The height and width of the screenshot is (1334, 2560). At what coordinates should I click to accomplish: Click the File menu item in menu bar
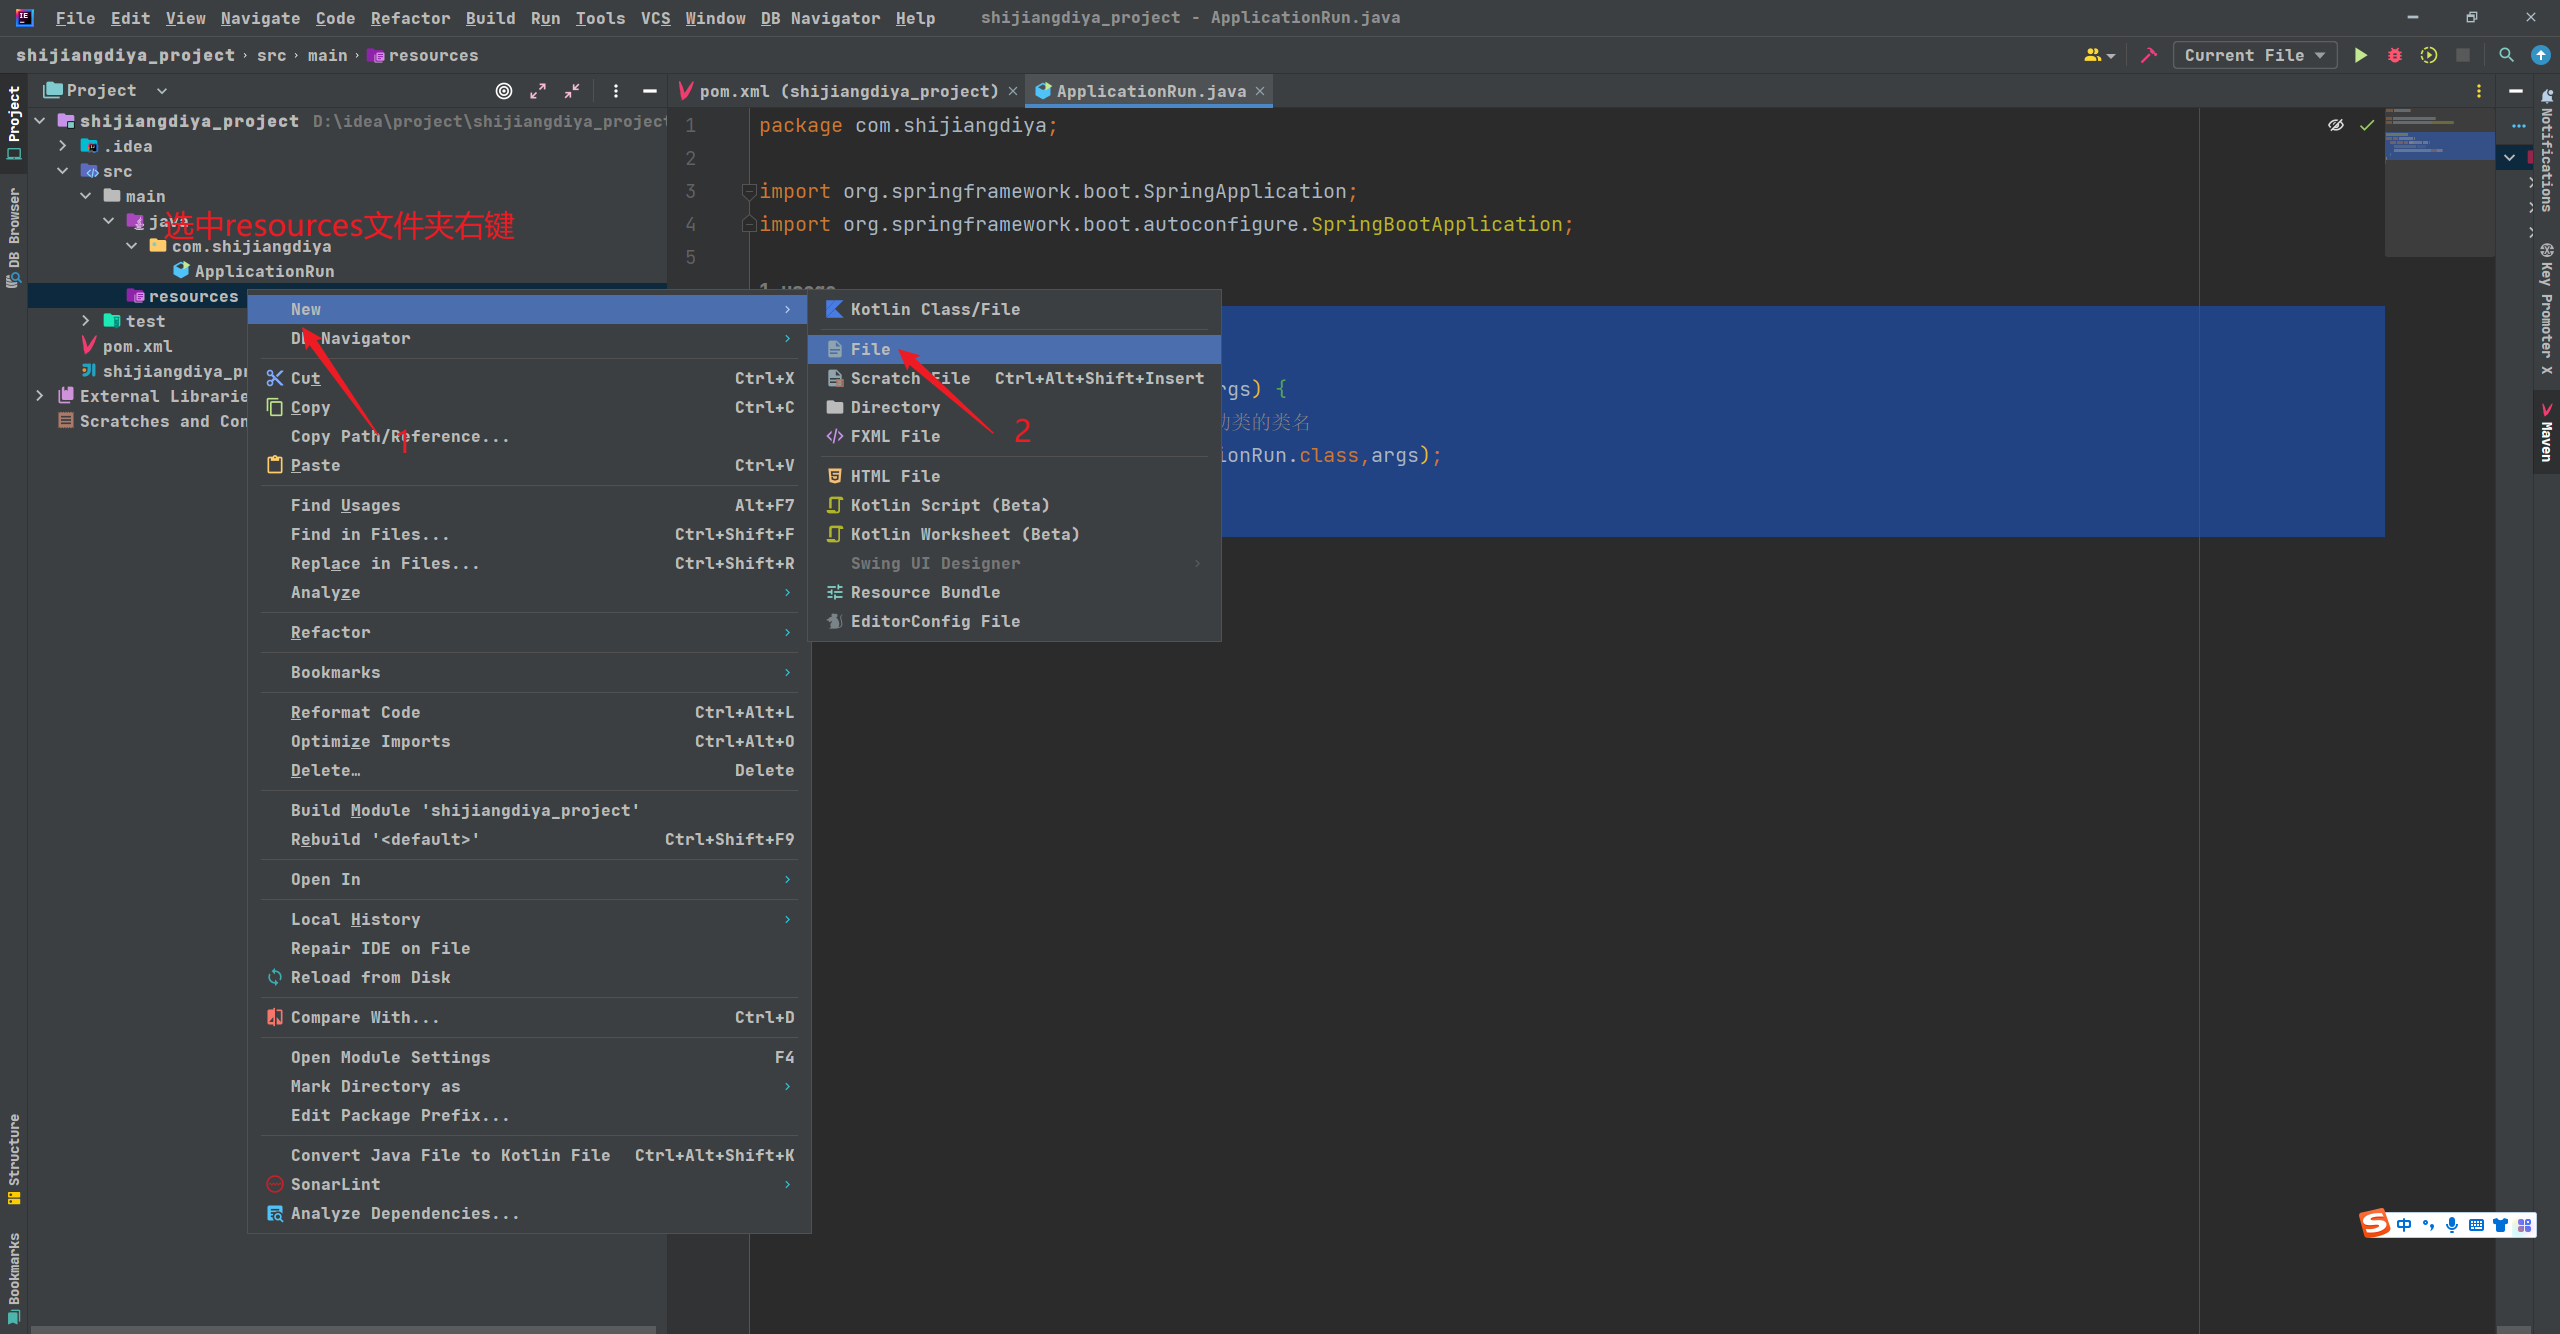coord(76,19)
